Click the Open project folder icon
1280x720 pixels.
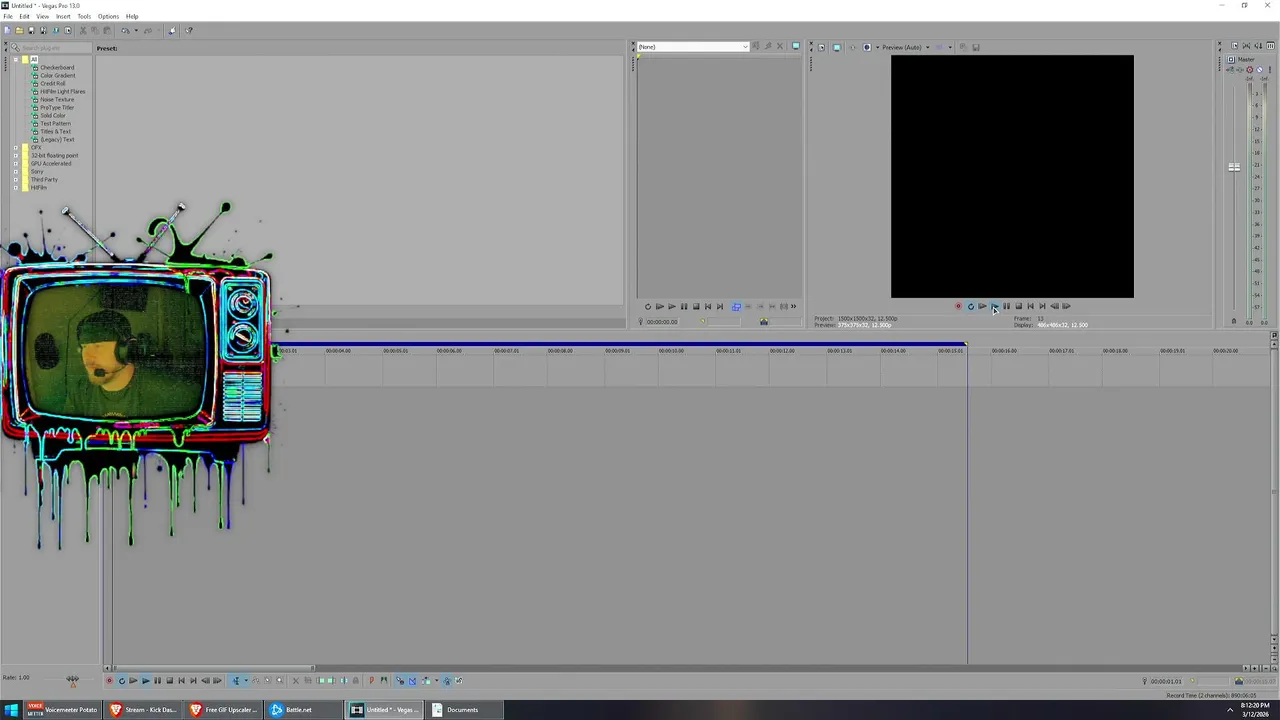click(19, 30)
